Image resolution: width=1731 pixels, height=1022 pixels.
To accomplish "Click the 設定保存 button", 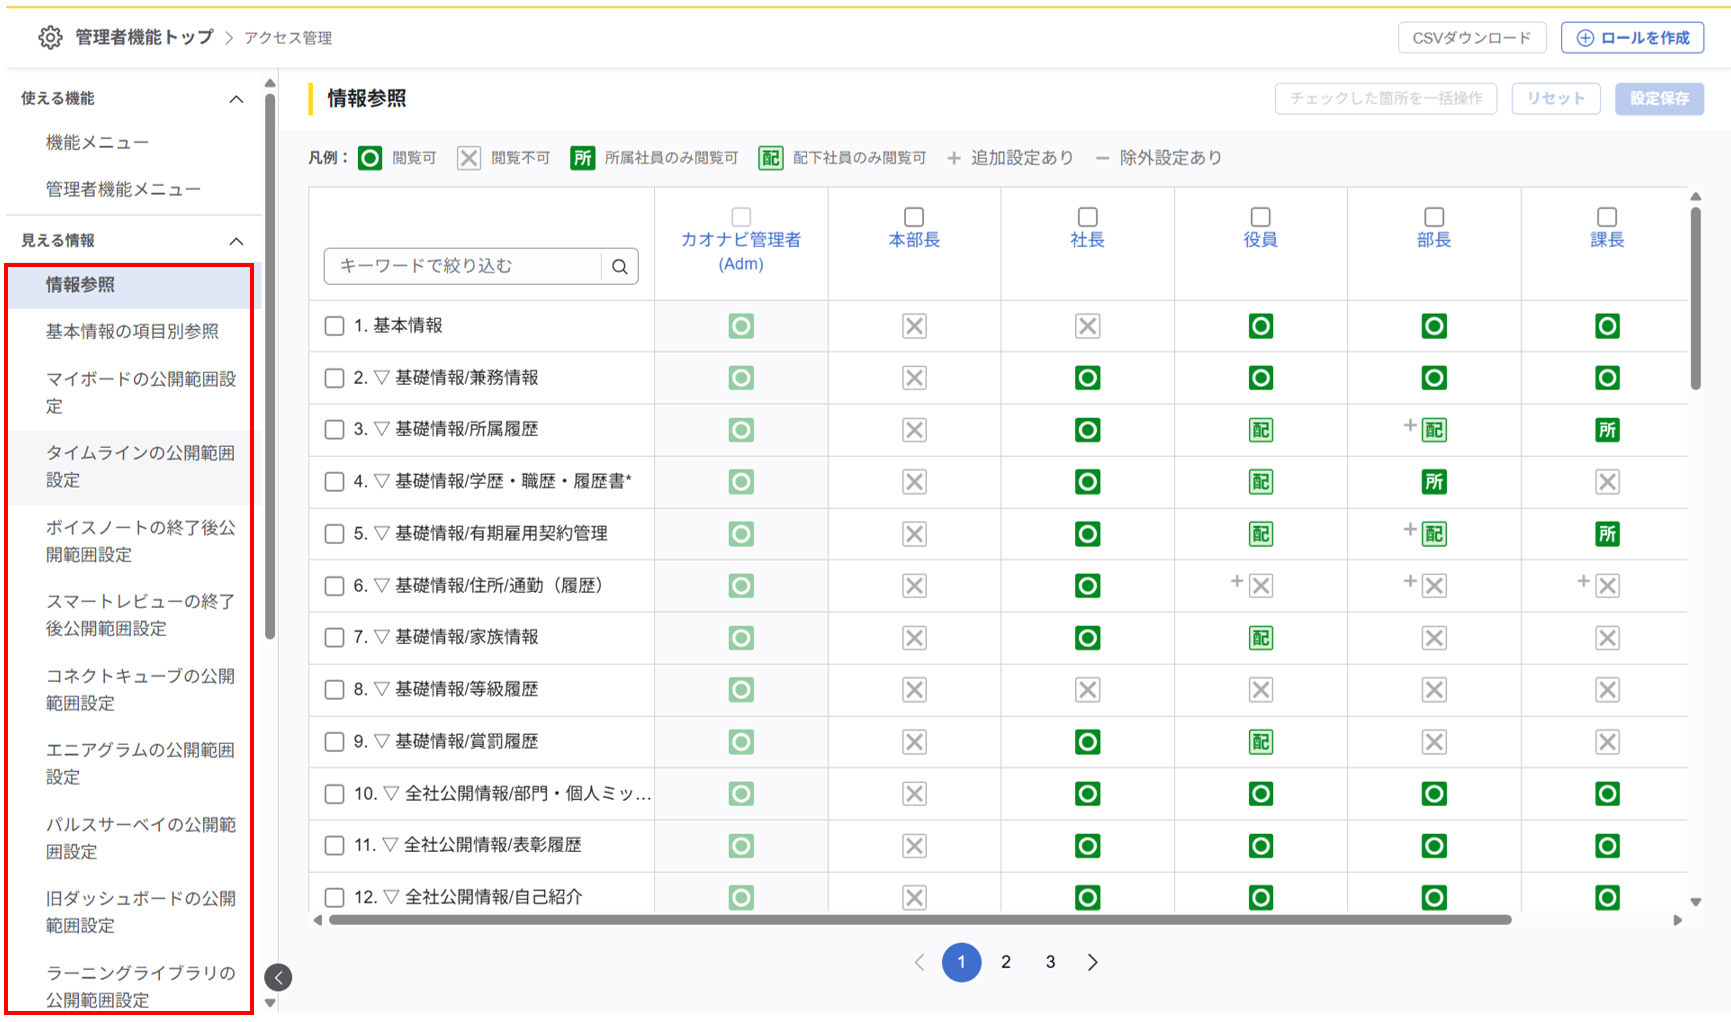I will 1660,98.
